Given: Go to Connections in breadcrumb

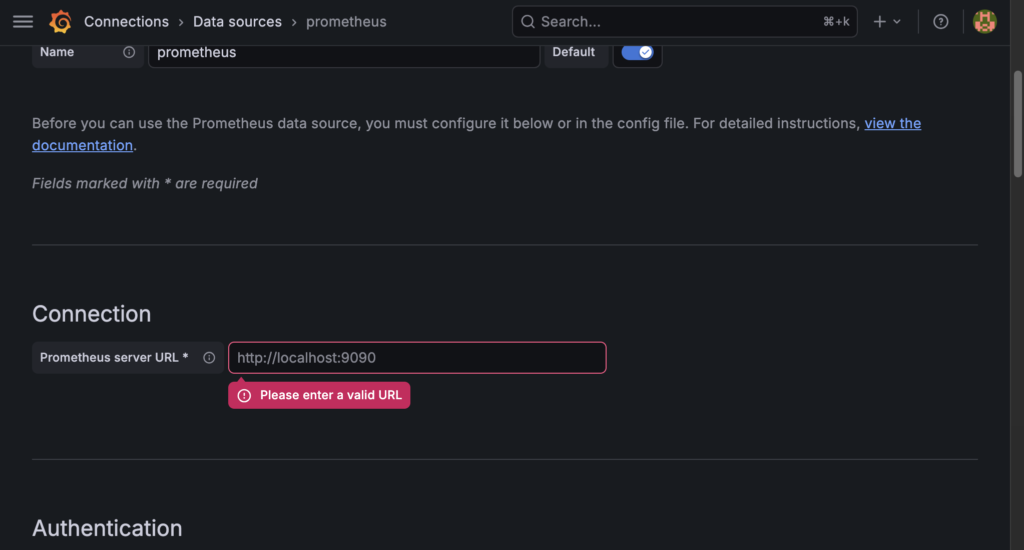Looking at the screenshot, I should [x=126, y=22].
